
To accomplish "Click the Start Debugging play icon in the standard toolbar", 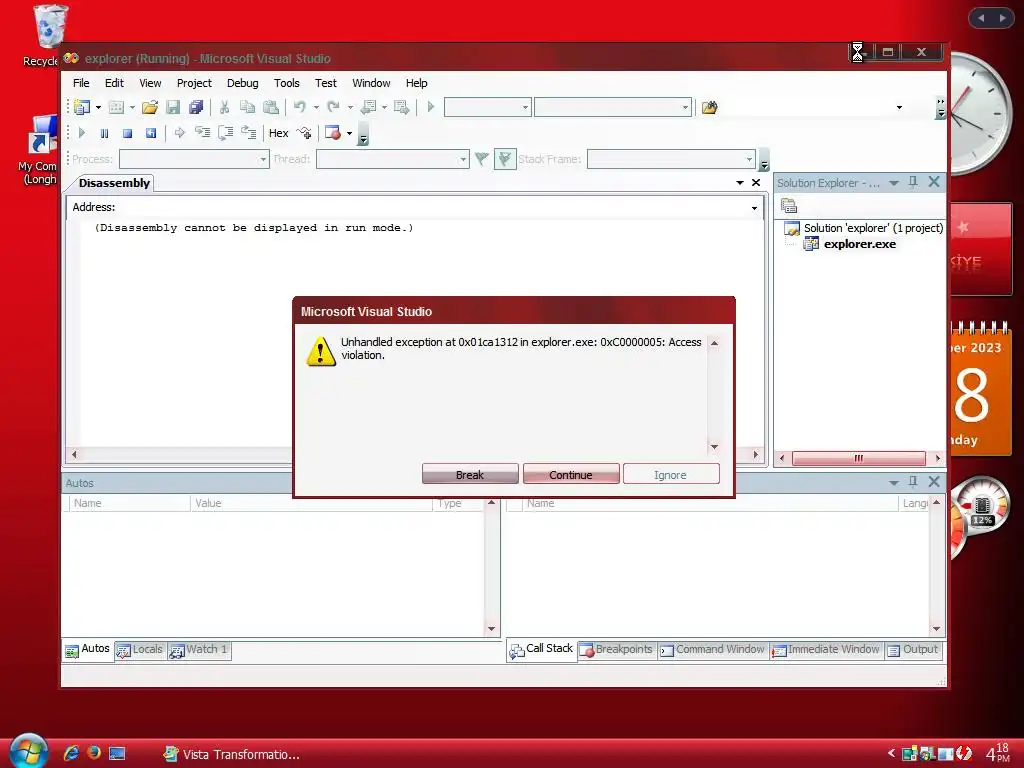I will [430, 106].
